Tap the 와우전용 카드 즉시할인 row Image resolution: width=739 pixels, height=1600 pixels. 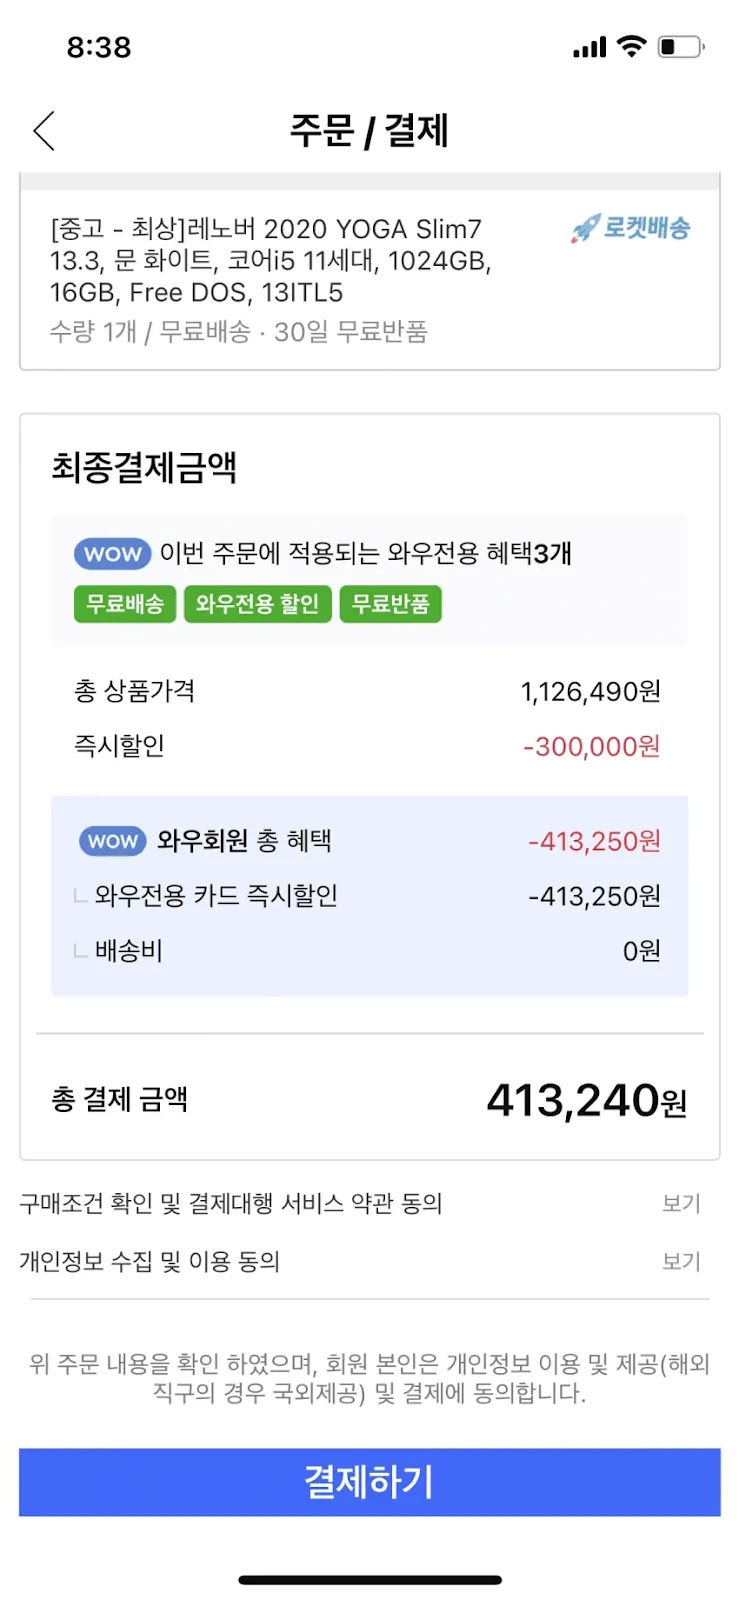coord(369,896)
